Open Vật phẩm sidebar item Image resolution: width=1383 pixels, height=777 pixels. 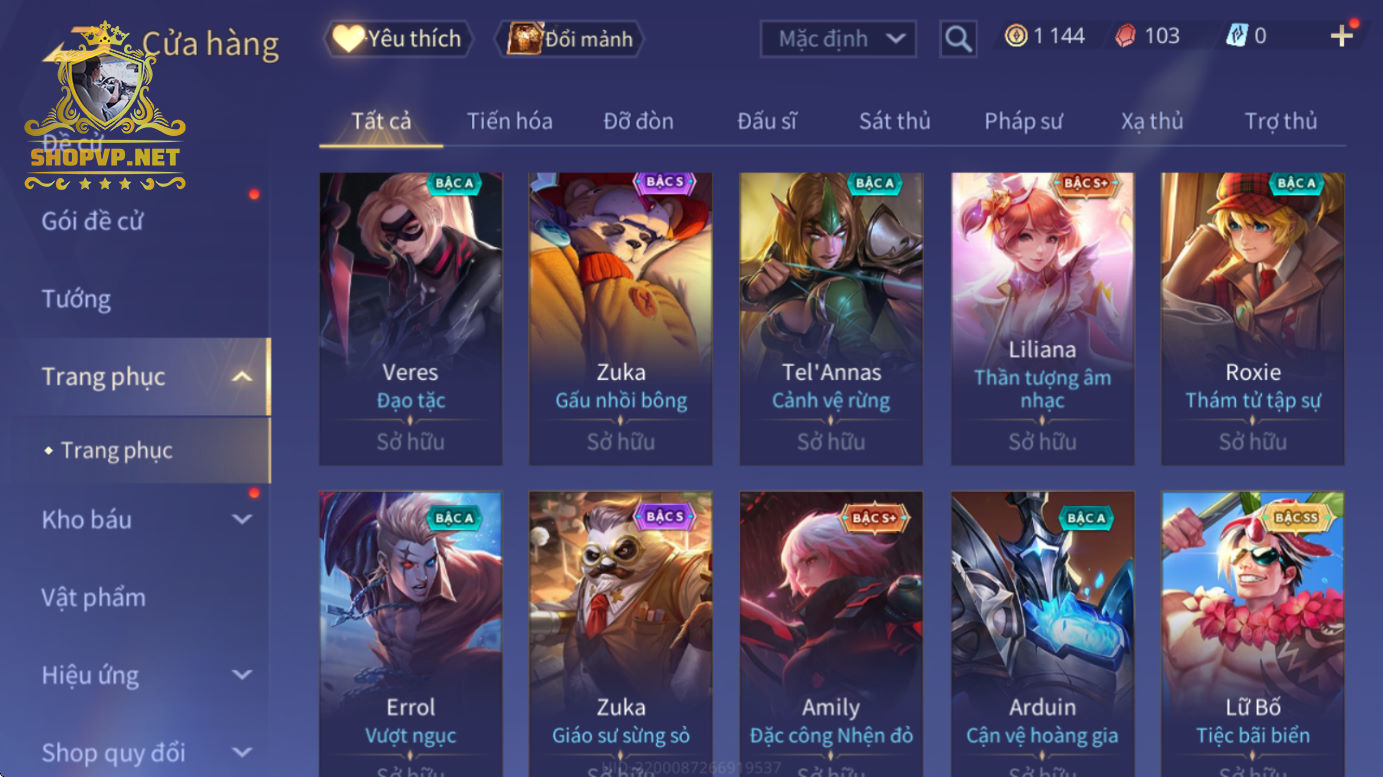pos(93,597)
